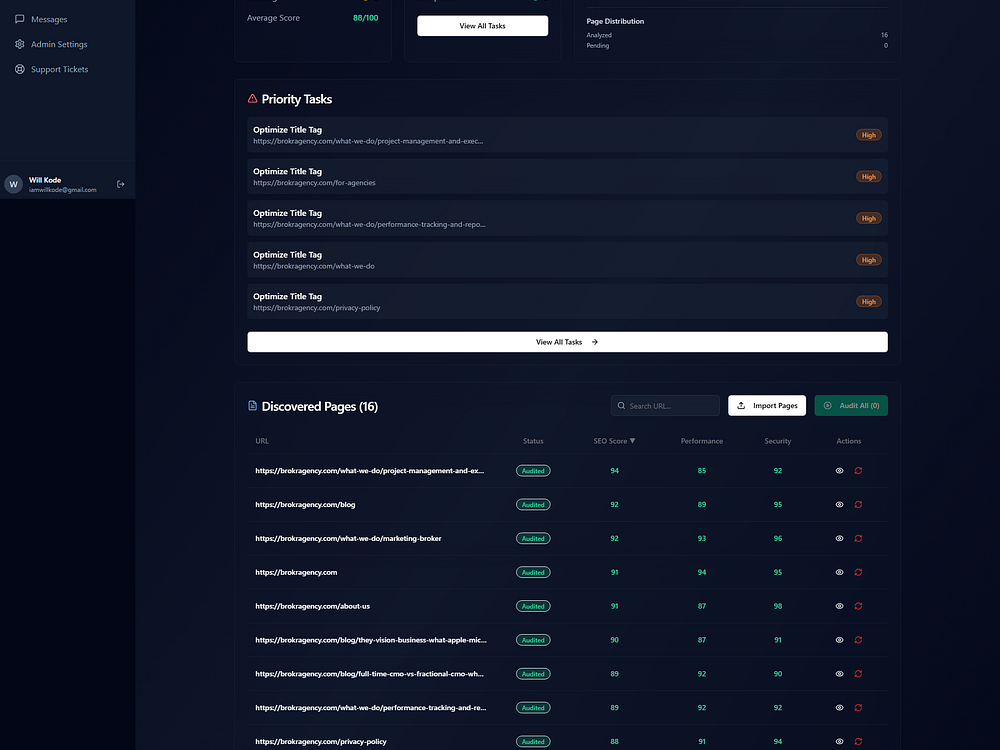
Task: Click the Audited badge on the about-us row
Action: click(x=533, y=606)
